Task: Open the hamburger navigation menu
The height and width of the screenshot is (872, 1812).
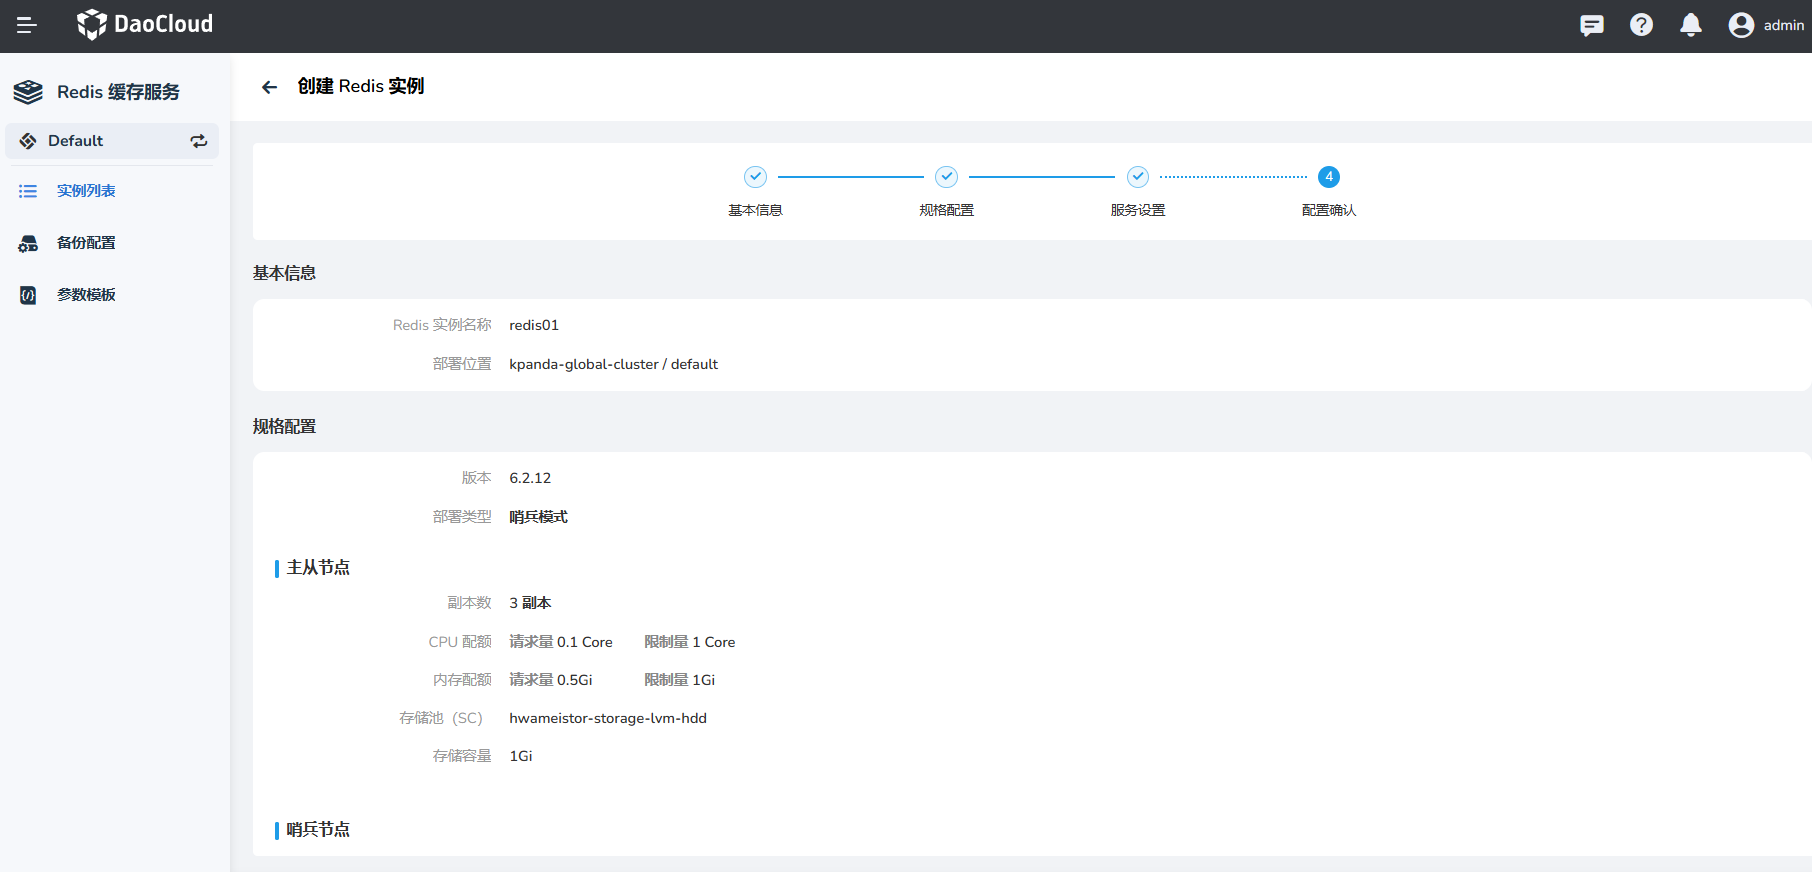Action: pos(27,25)
